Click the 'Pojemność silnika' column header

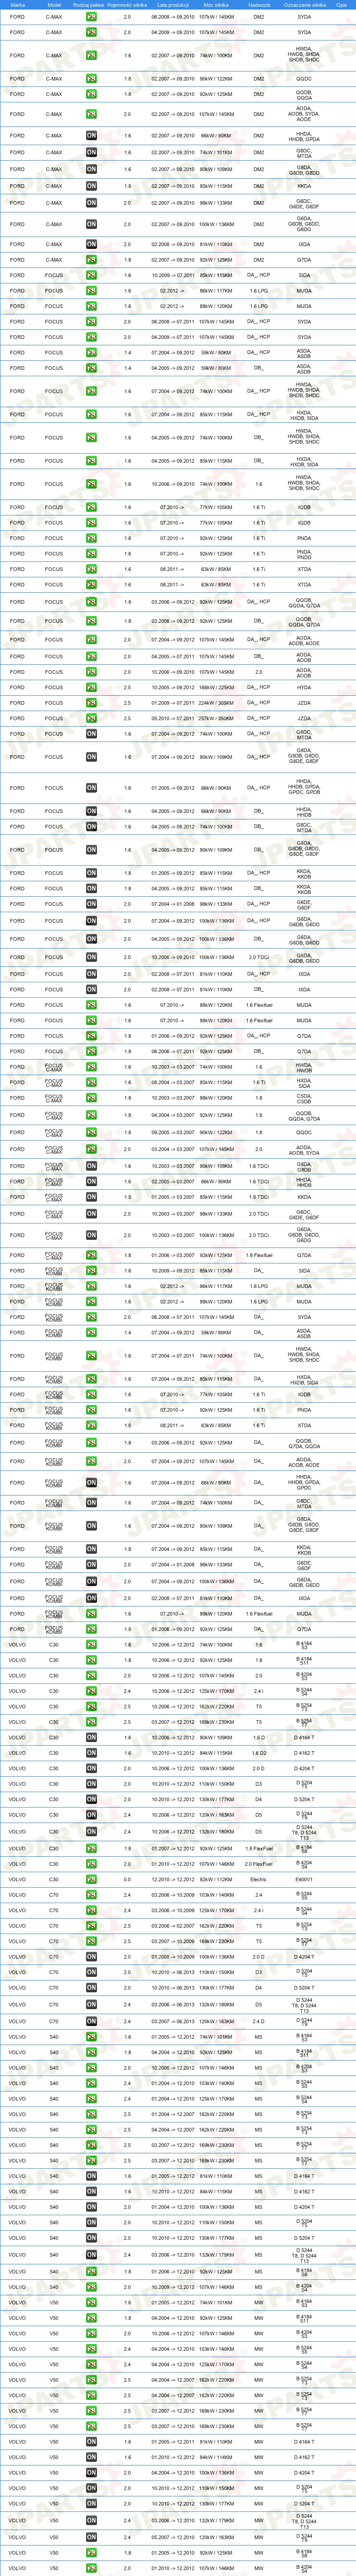click(127, 5)
